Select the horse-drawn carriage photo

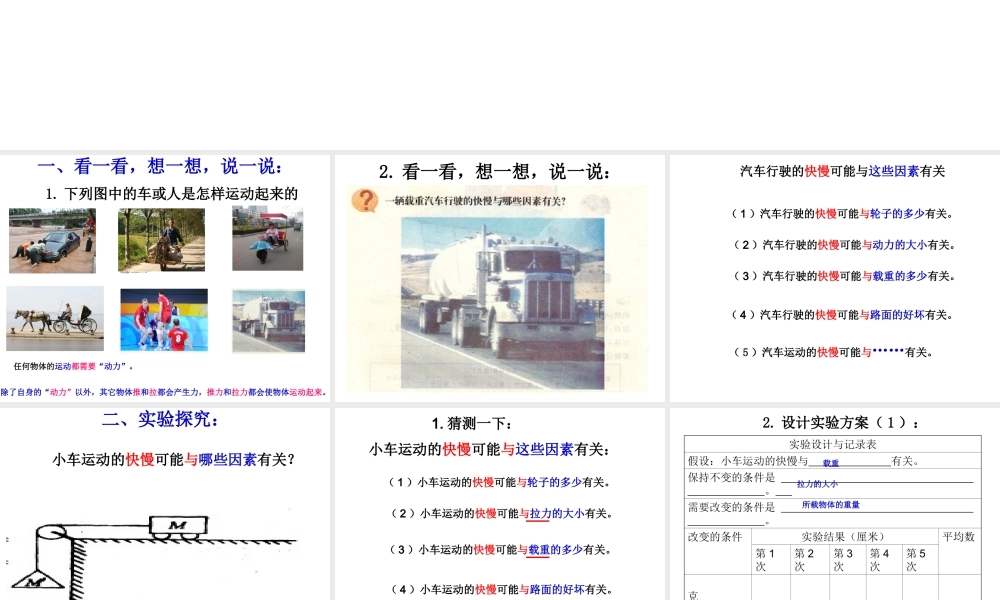coord(55,319)
